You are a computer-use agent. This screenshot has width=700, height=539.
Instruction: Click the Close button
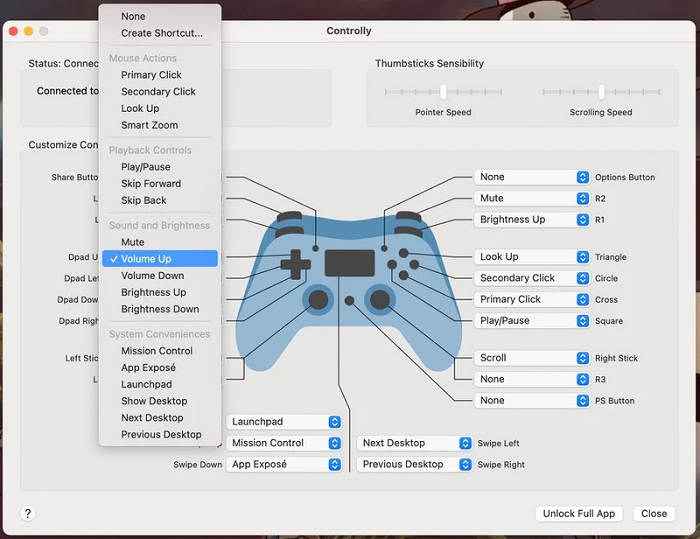pos(654,514)
